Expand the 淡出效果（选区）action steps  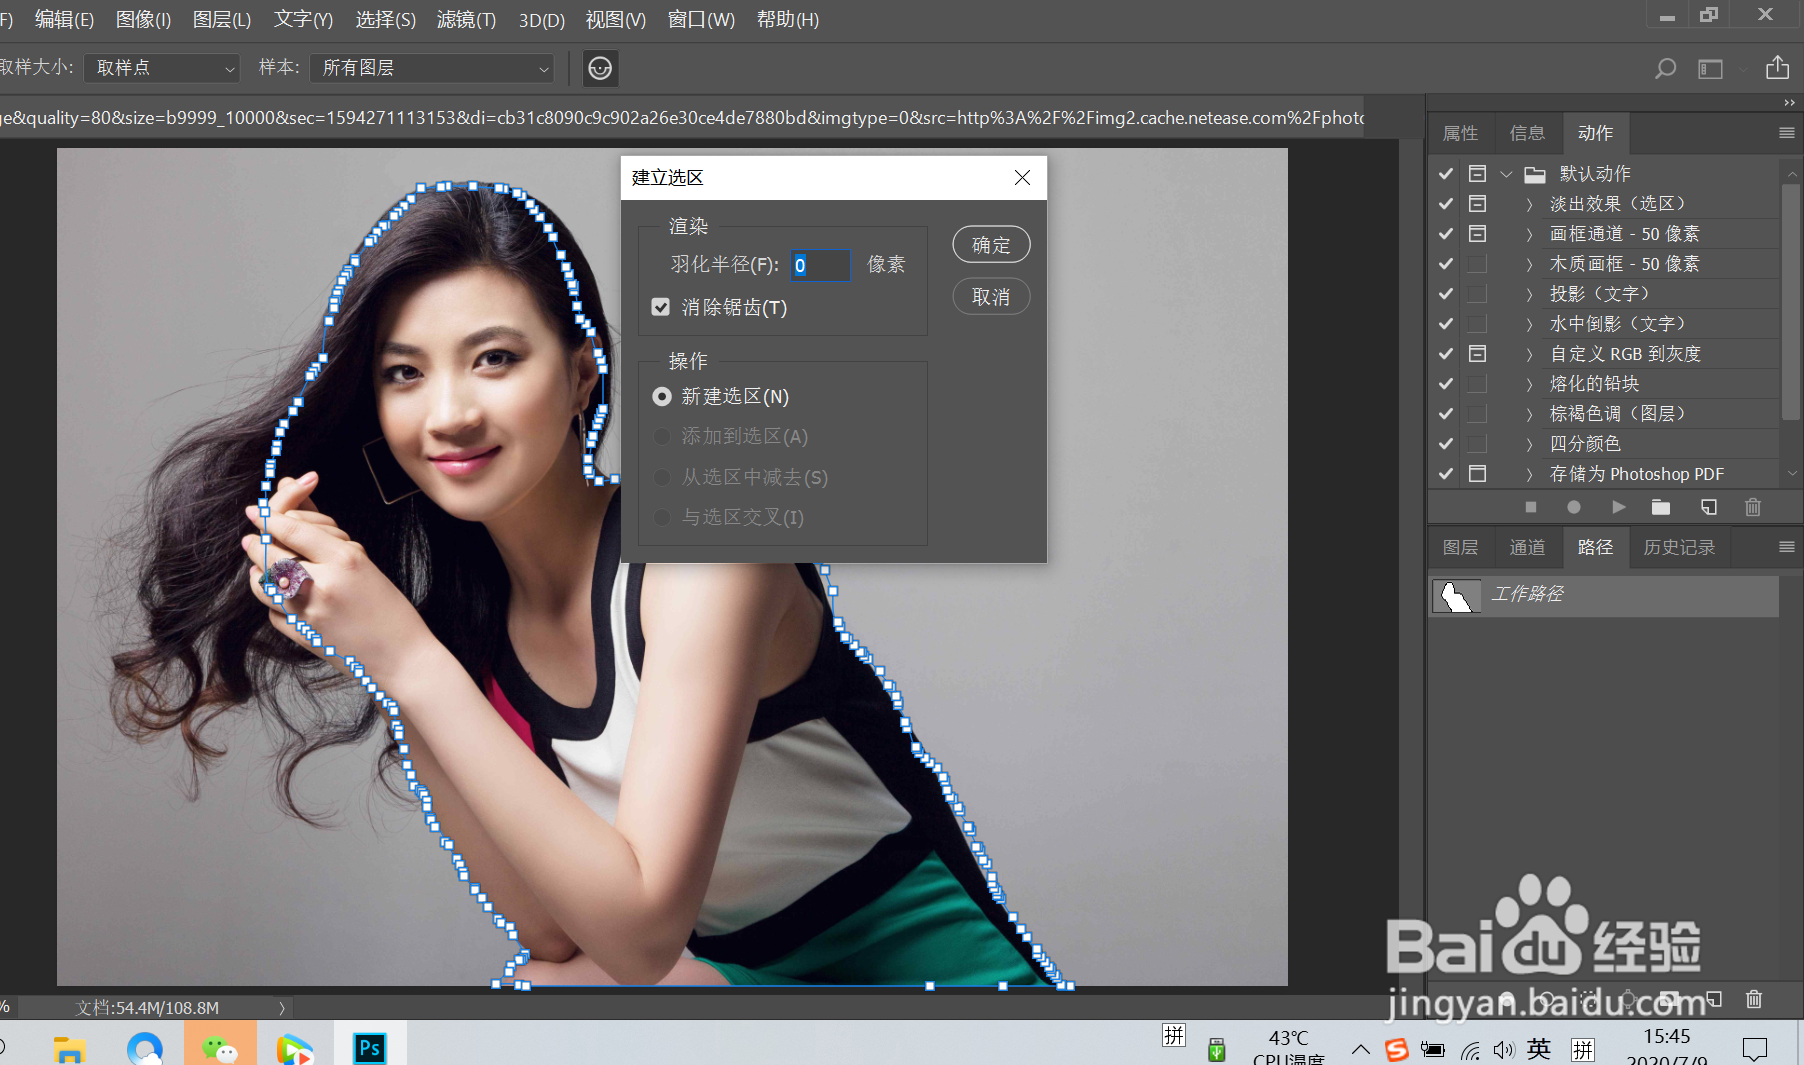click(x=1529, y=204)
